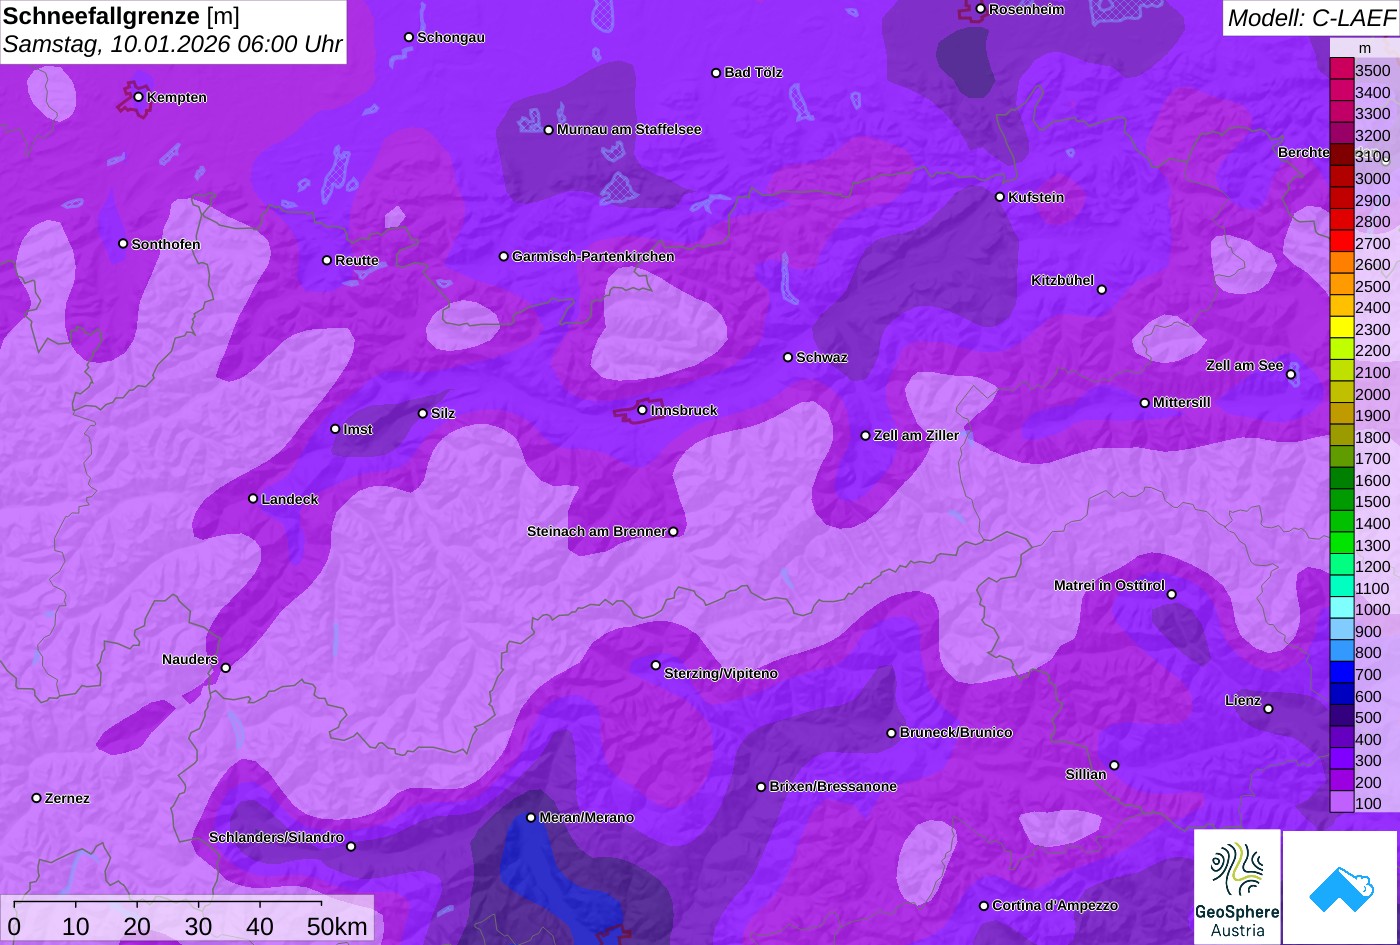The image size is (1400, 945).
Task: Select the Zell am Ziller marker
Action: 865,435
